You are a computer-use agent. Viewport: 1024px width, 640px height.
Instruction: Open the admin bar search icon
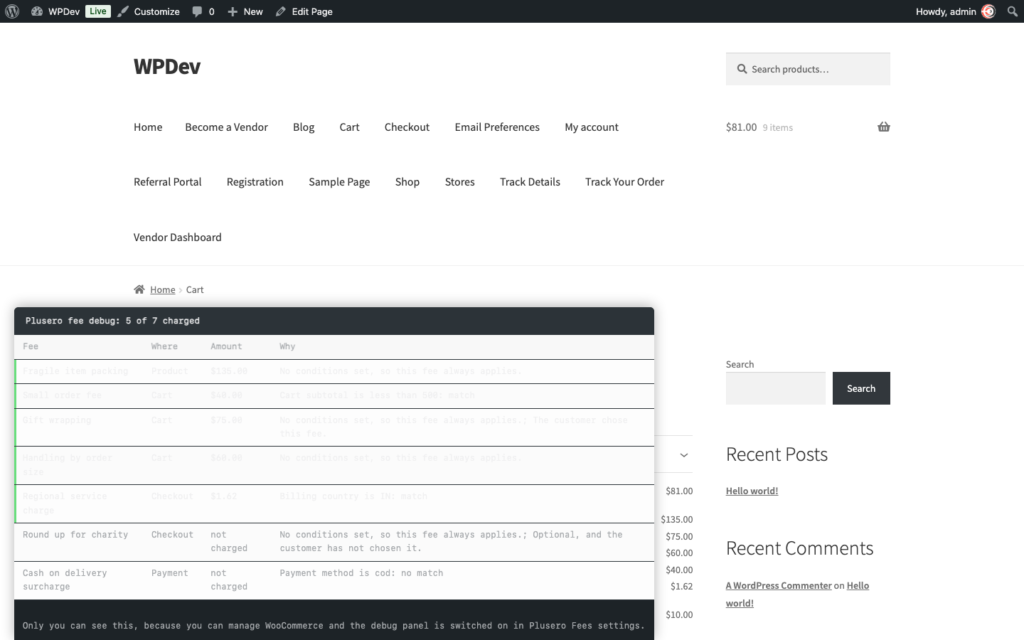pos(1012,11)
